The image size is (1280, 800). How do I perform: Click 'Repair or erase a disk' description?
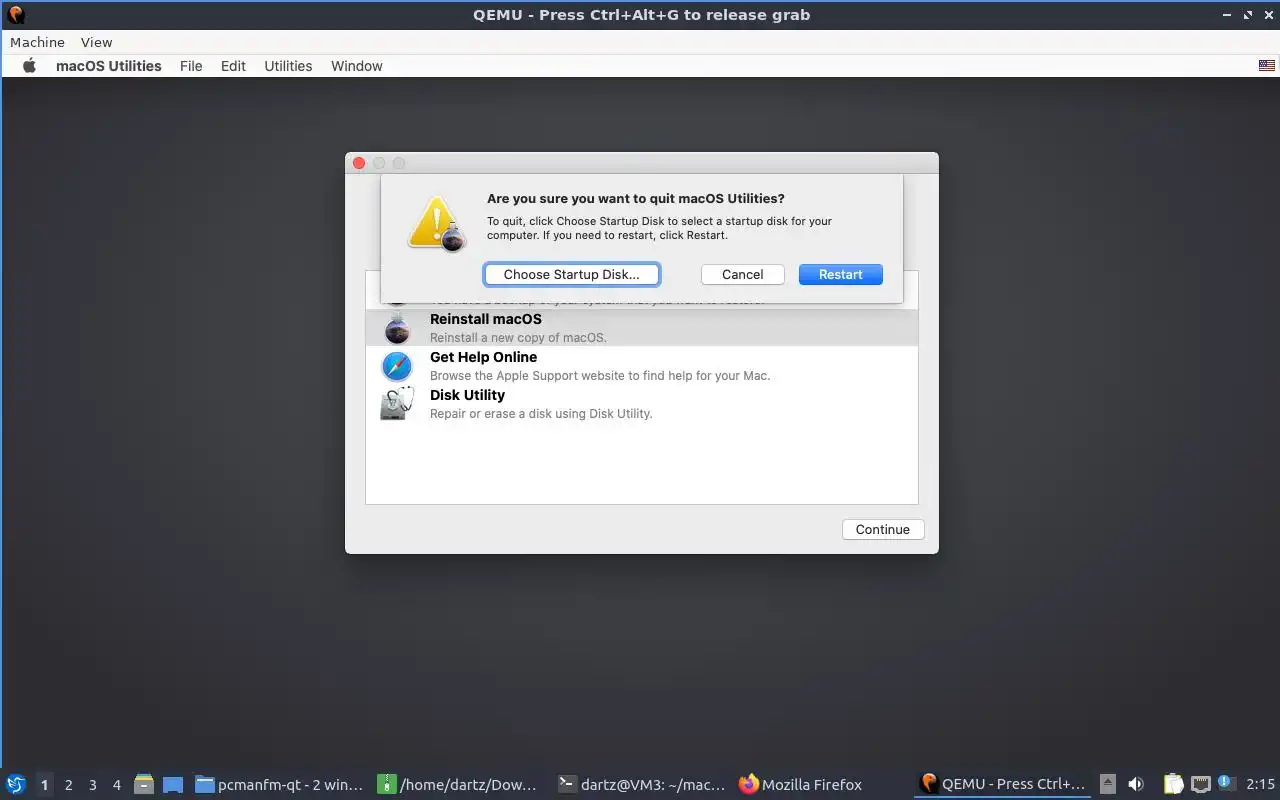(x=541, y=414)
